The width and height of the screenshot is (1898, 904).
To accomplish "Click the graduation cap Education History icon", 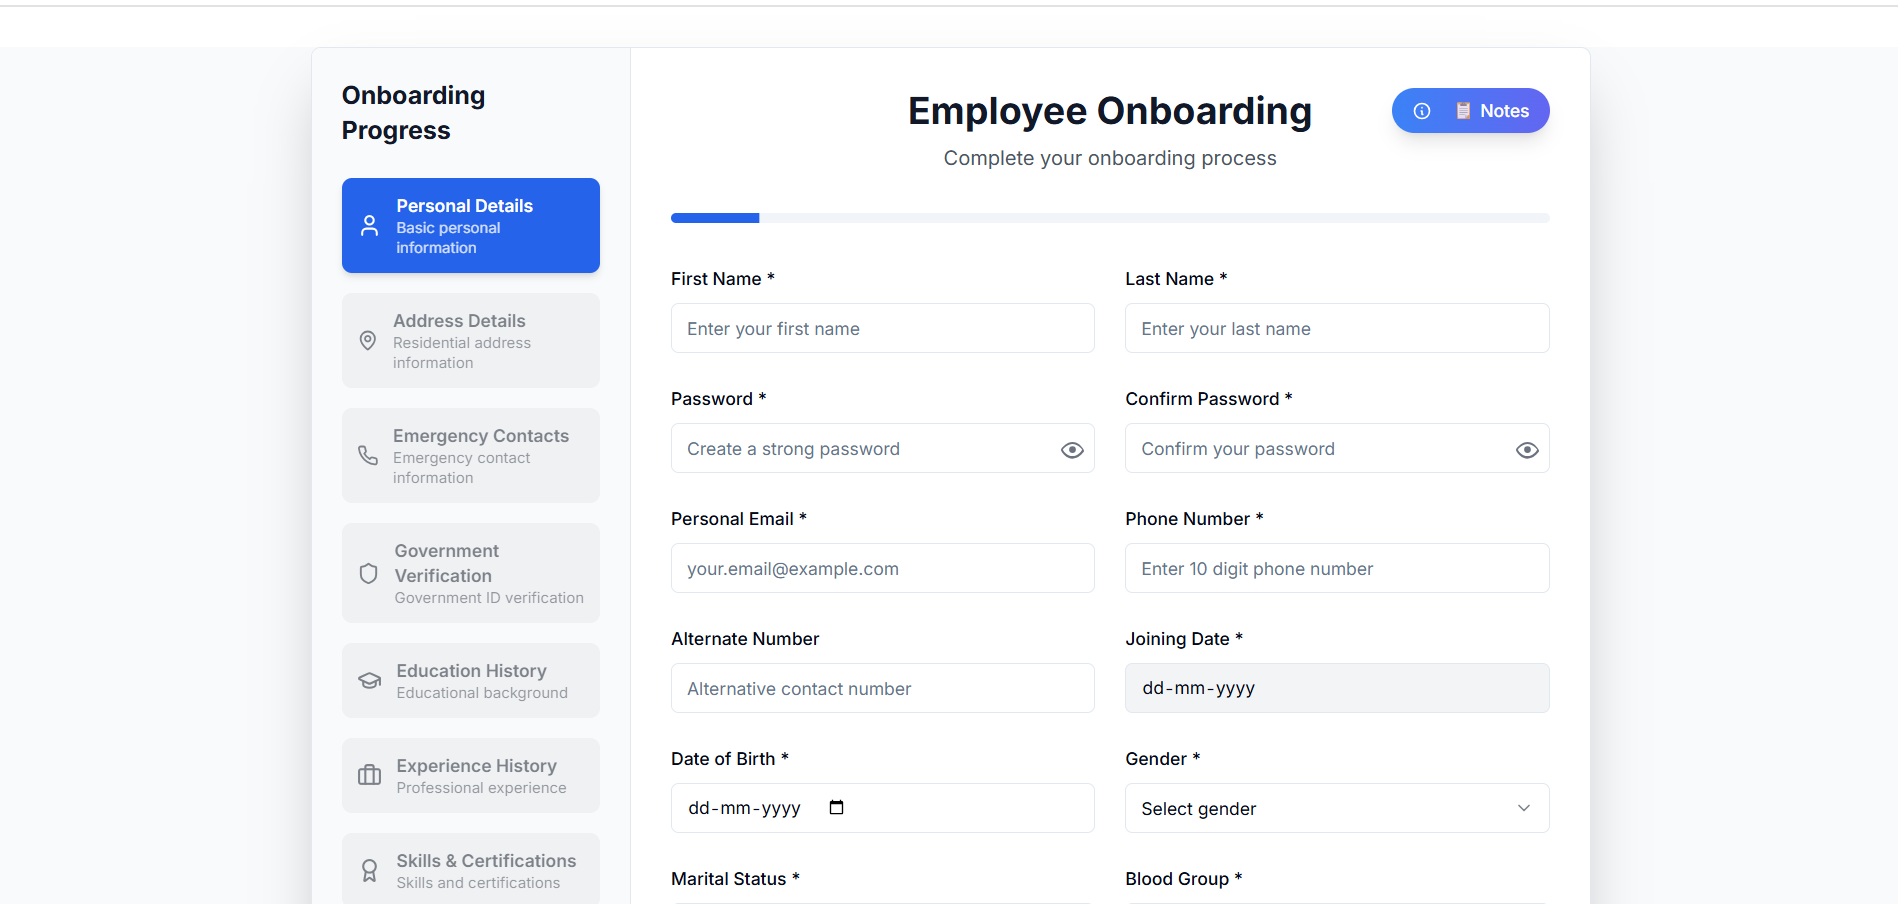I will point(370,681).
